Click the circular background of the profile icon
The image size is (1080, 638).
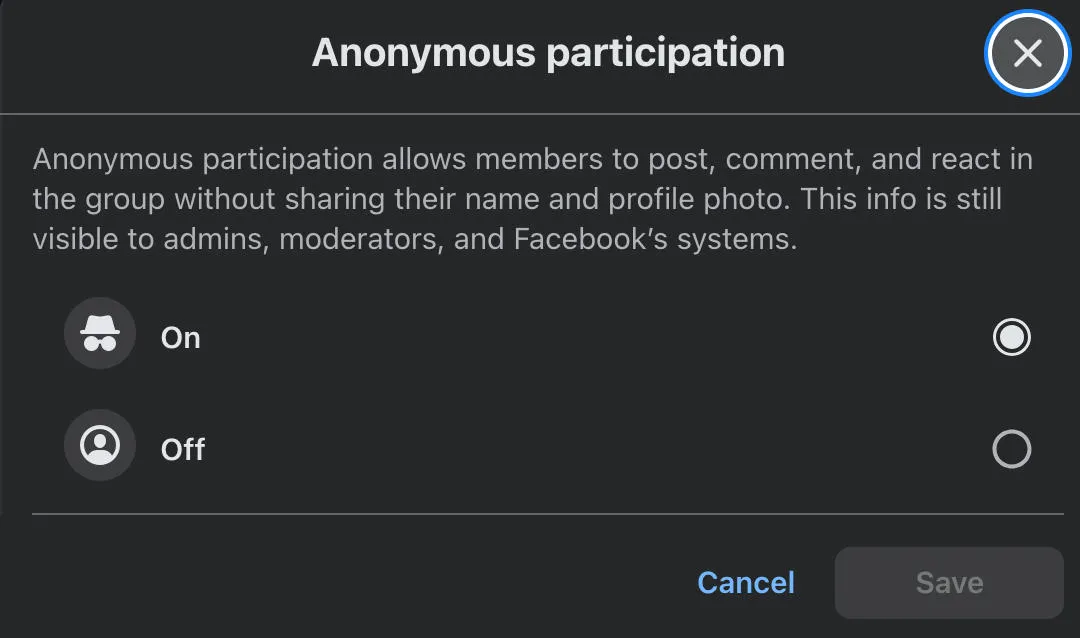tap(100, 445)
